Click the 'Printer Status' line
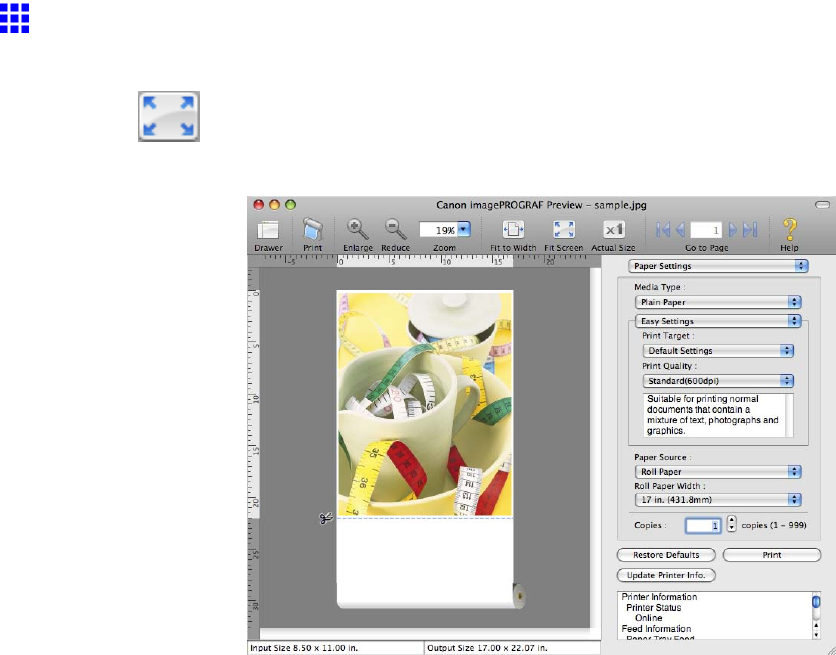 (653, 608)
